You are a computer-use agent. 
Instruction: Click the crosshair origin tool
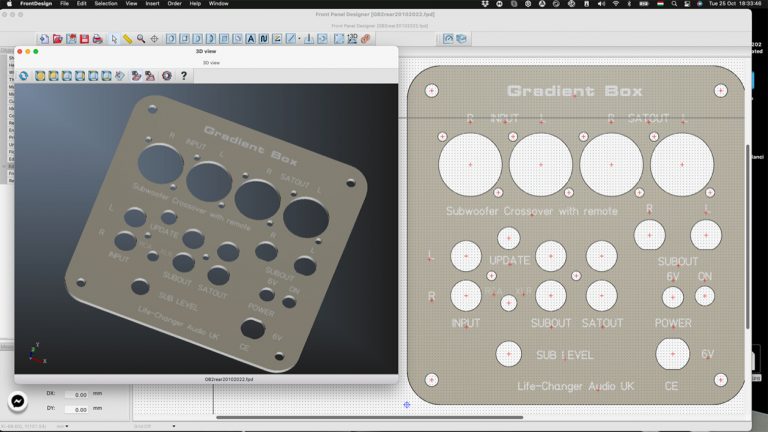point(154,39)
